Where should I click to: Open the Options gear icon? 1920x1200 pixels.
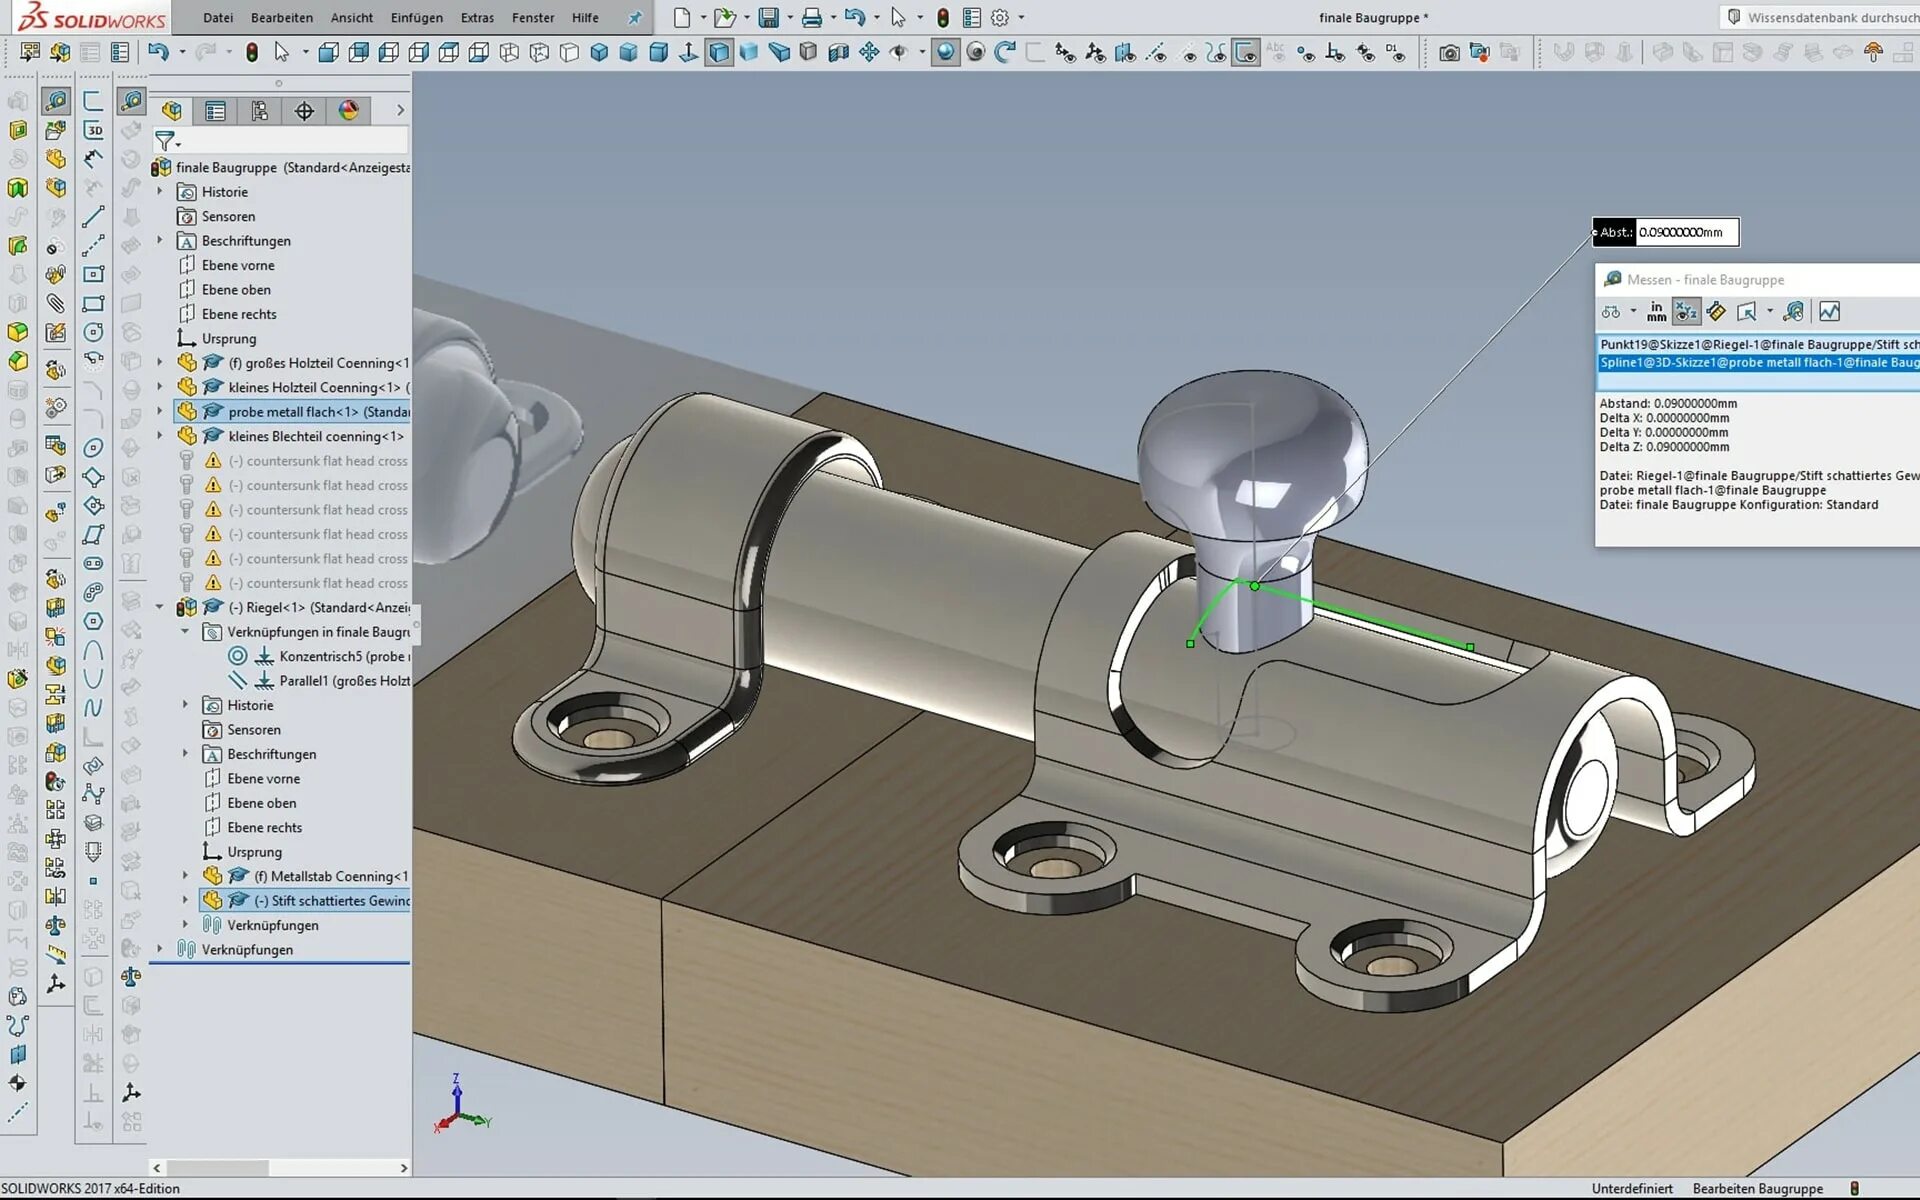coord(999,17)
